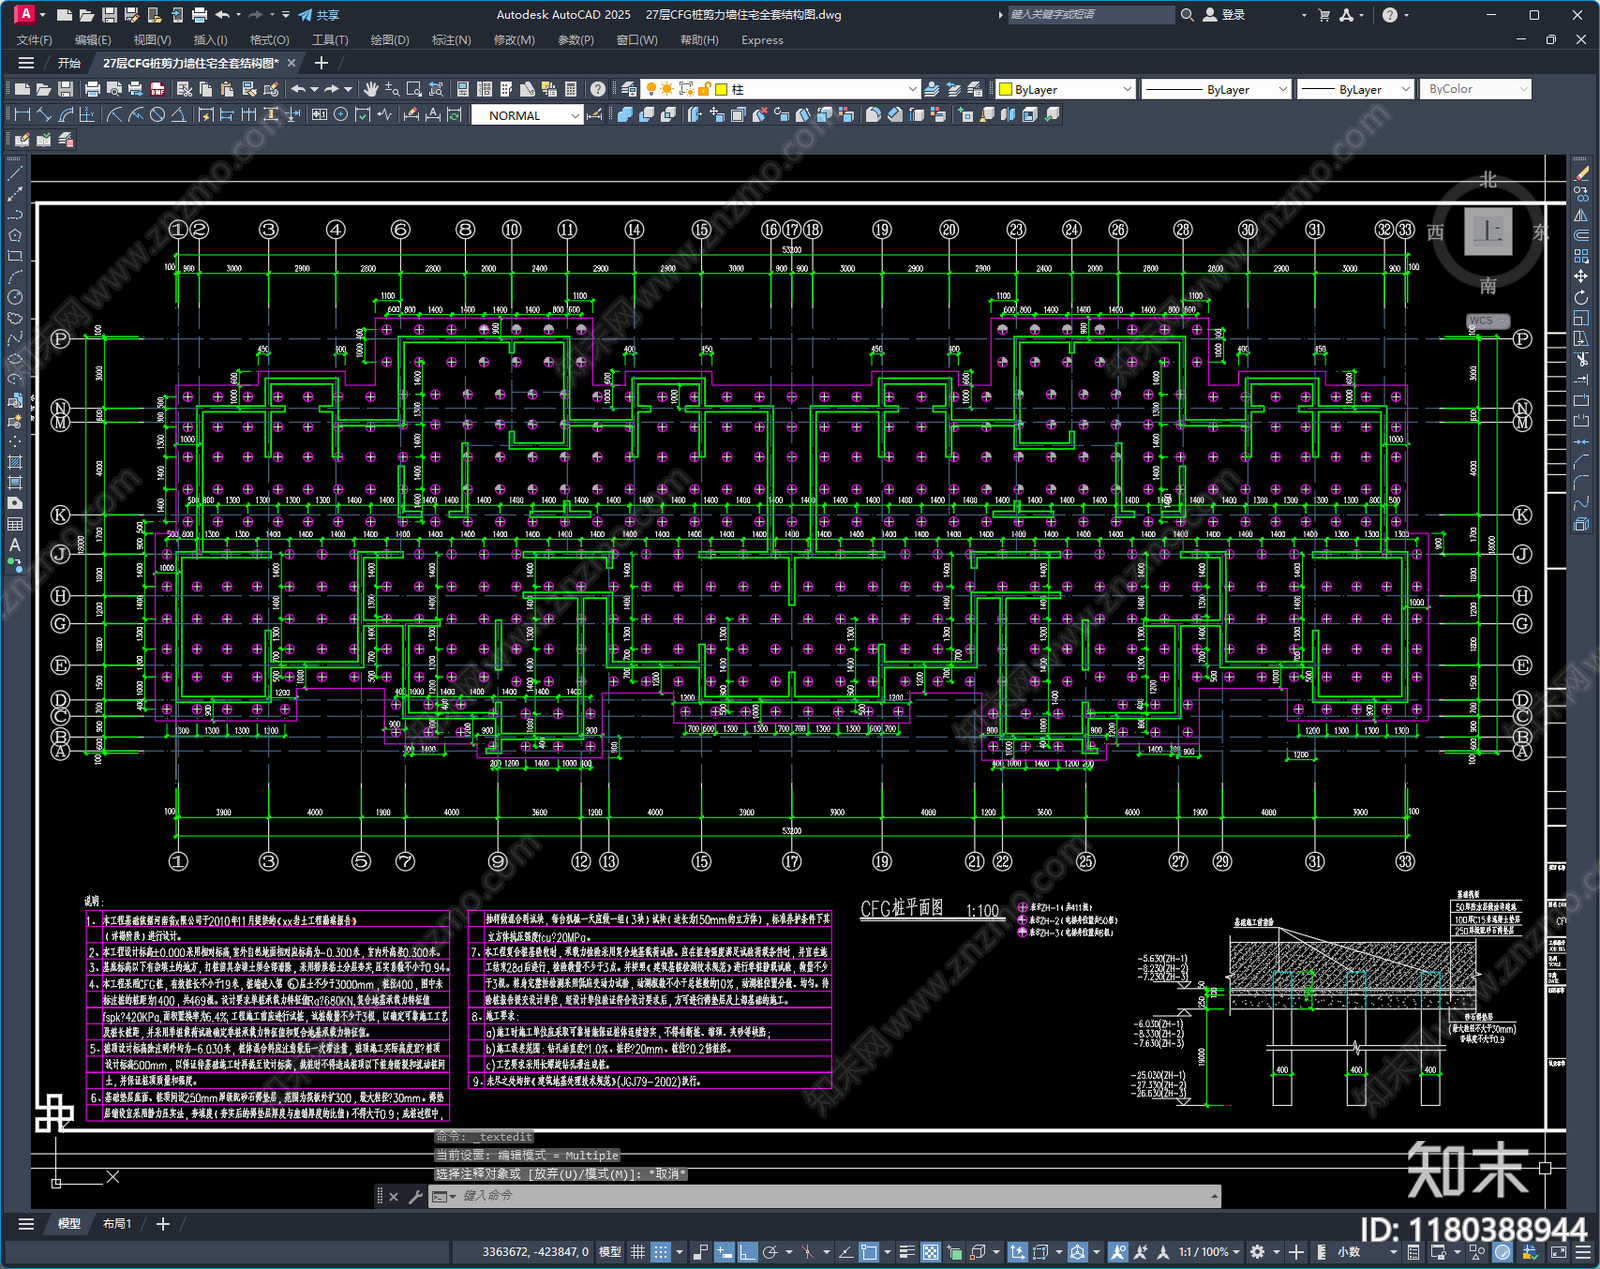Click the yellow layer color swatch beside 柱
The height and width of the screenshot is (1269, 1600).
click(x=721, y=90)
